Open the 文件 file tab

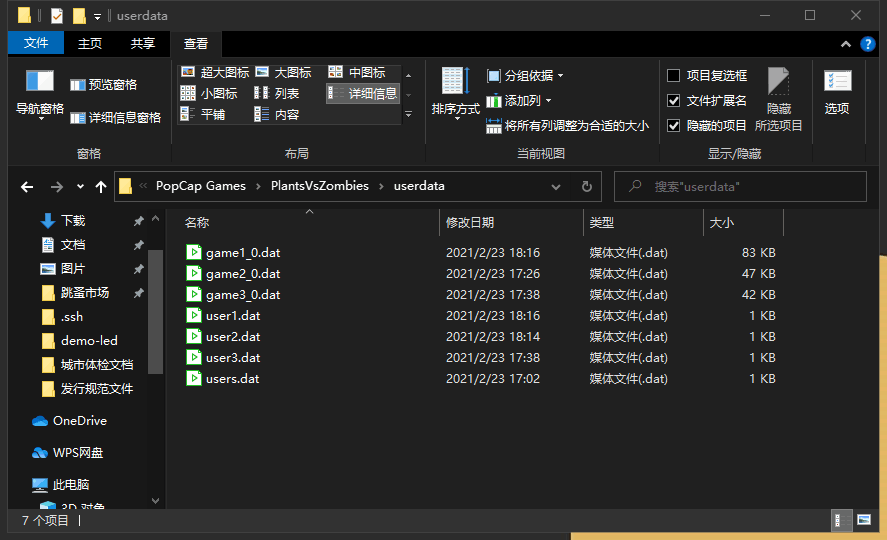tap(36, 43)
